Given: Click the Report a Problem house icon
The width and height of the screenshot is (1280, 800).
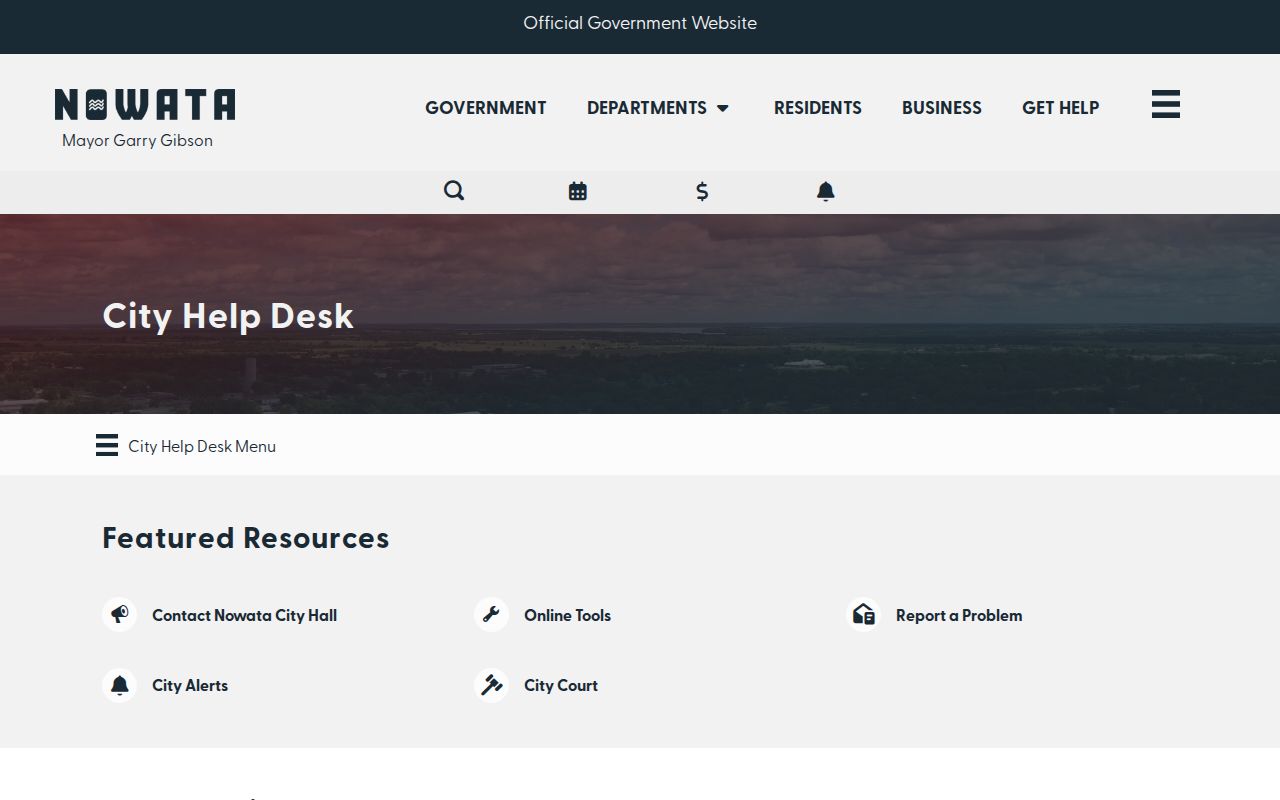Looking at the screenshot, I should [863, 614].
